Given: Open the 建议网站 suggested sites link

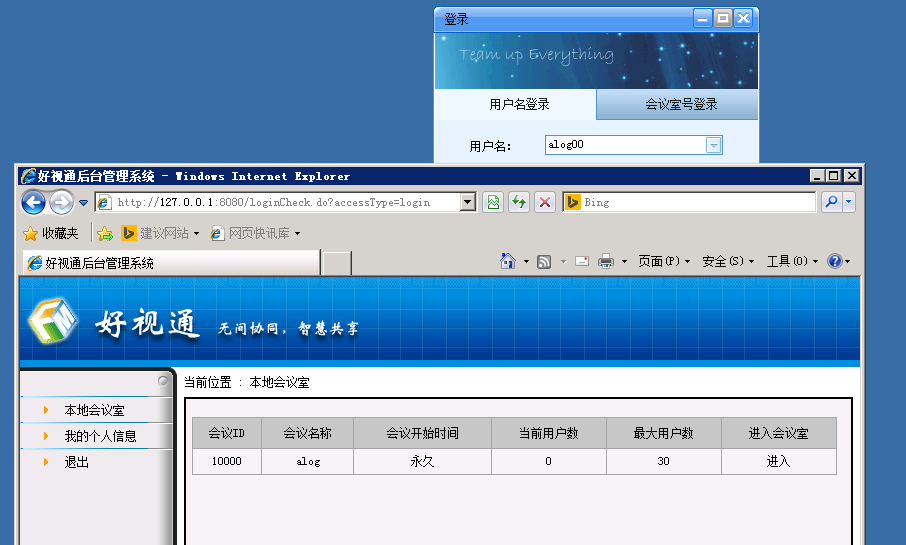Looking at the screenshot, I should pyautogui.click(x=160, y=233).
